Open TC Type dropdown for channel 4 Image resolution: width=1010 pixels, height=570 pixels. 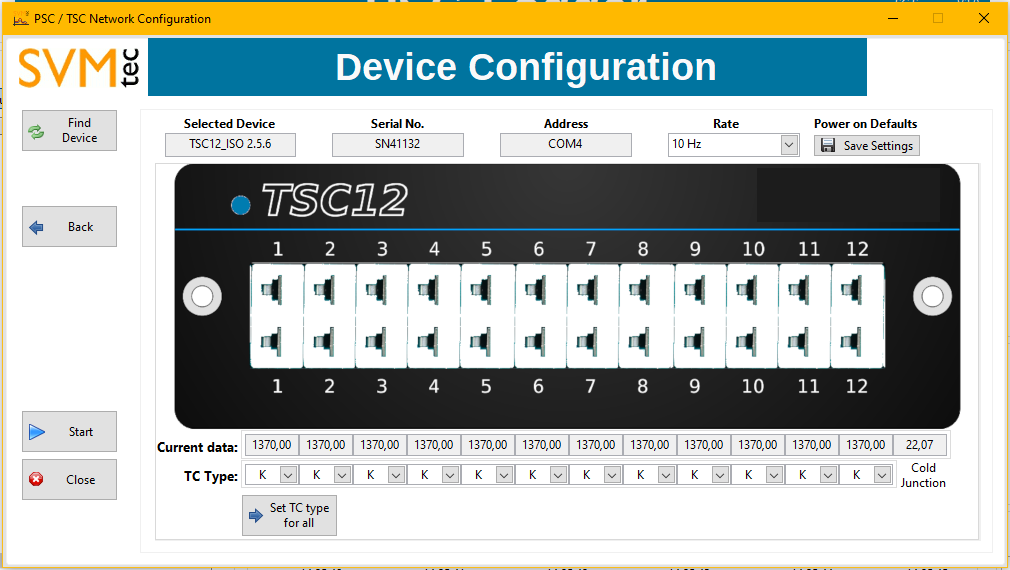point(450,475)
